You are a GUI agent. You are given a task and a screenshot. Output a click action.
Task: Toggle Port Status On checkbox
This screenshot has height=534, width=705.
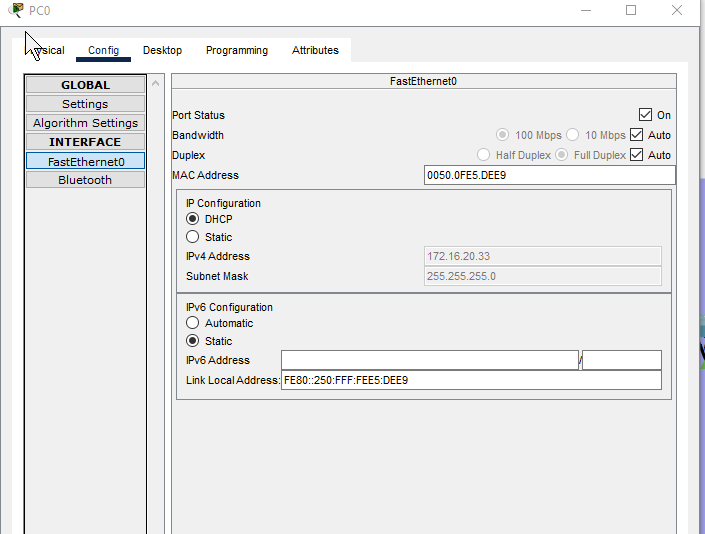pos(645,115)
